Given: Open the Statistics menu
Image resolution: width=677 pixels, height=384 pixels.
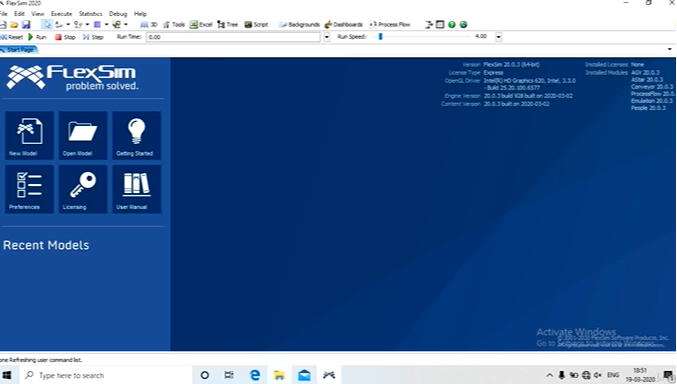Looking at the screenshot, I should tap(90, 14).
